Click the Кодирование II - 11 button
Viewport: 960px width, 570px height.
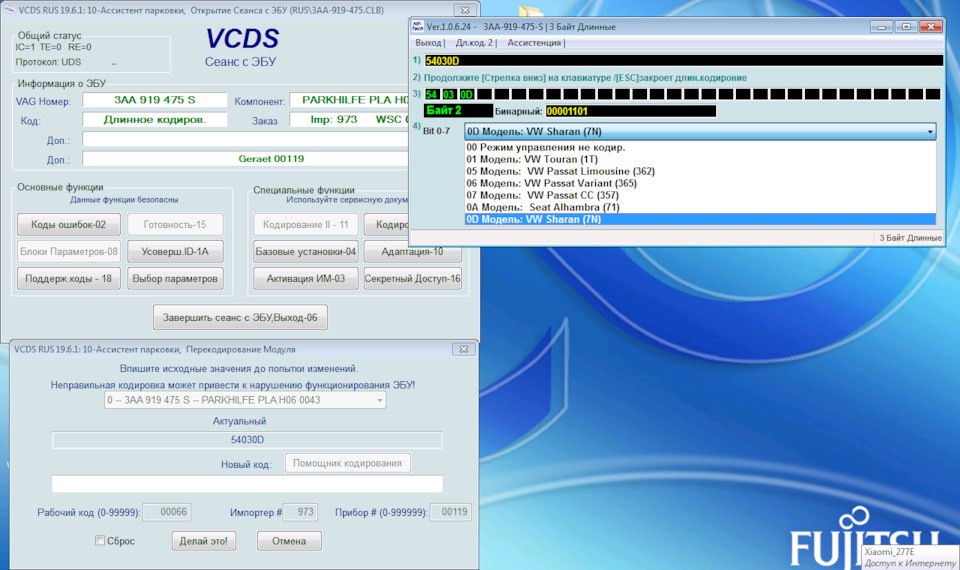[306, 225]
